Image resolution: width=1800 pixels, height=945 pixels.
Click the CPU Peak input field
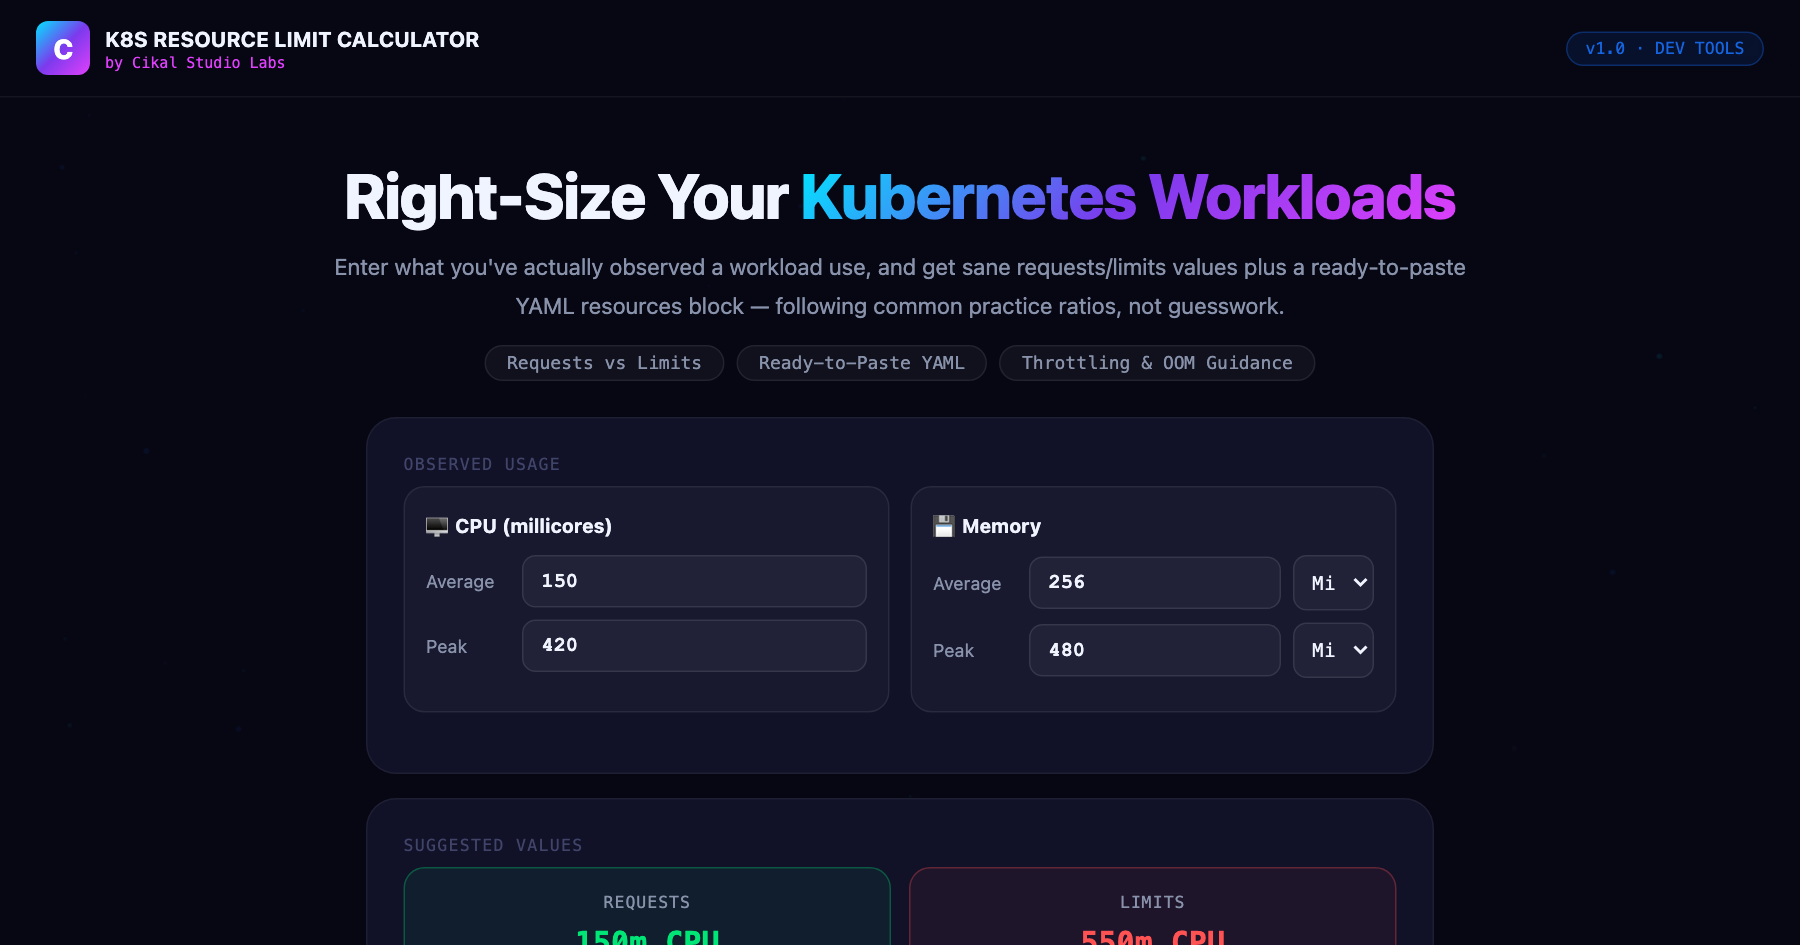(x=694, y=646)
